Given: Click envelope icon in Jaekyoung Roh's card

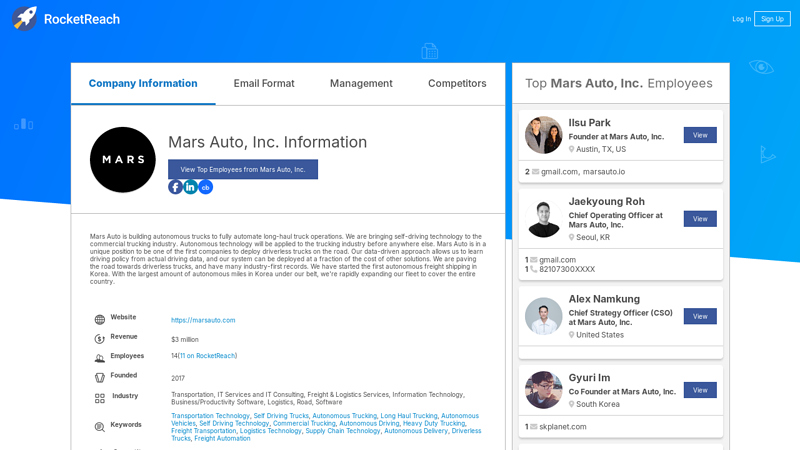Looking at the screenshot, I should 533,260.
